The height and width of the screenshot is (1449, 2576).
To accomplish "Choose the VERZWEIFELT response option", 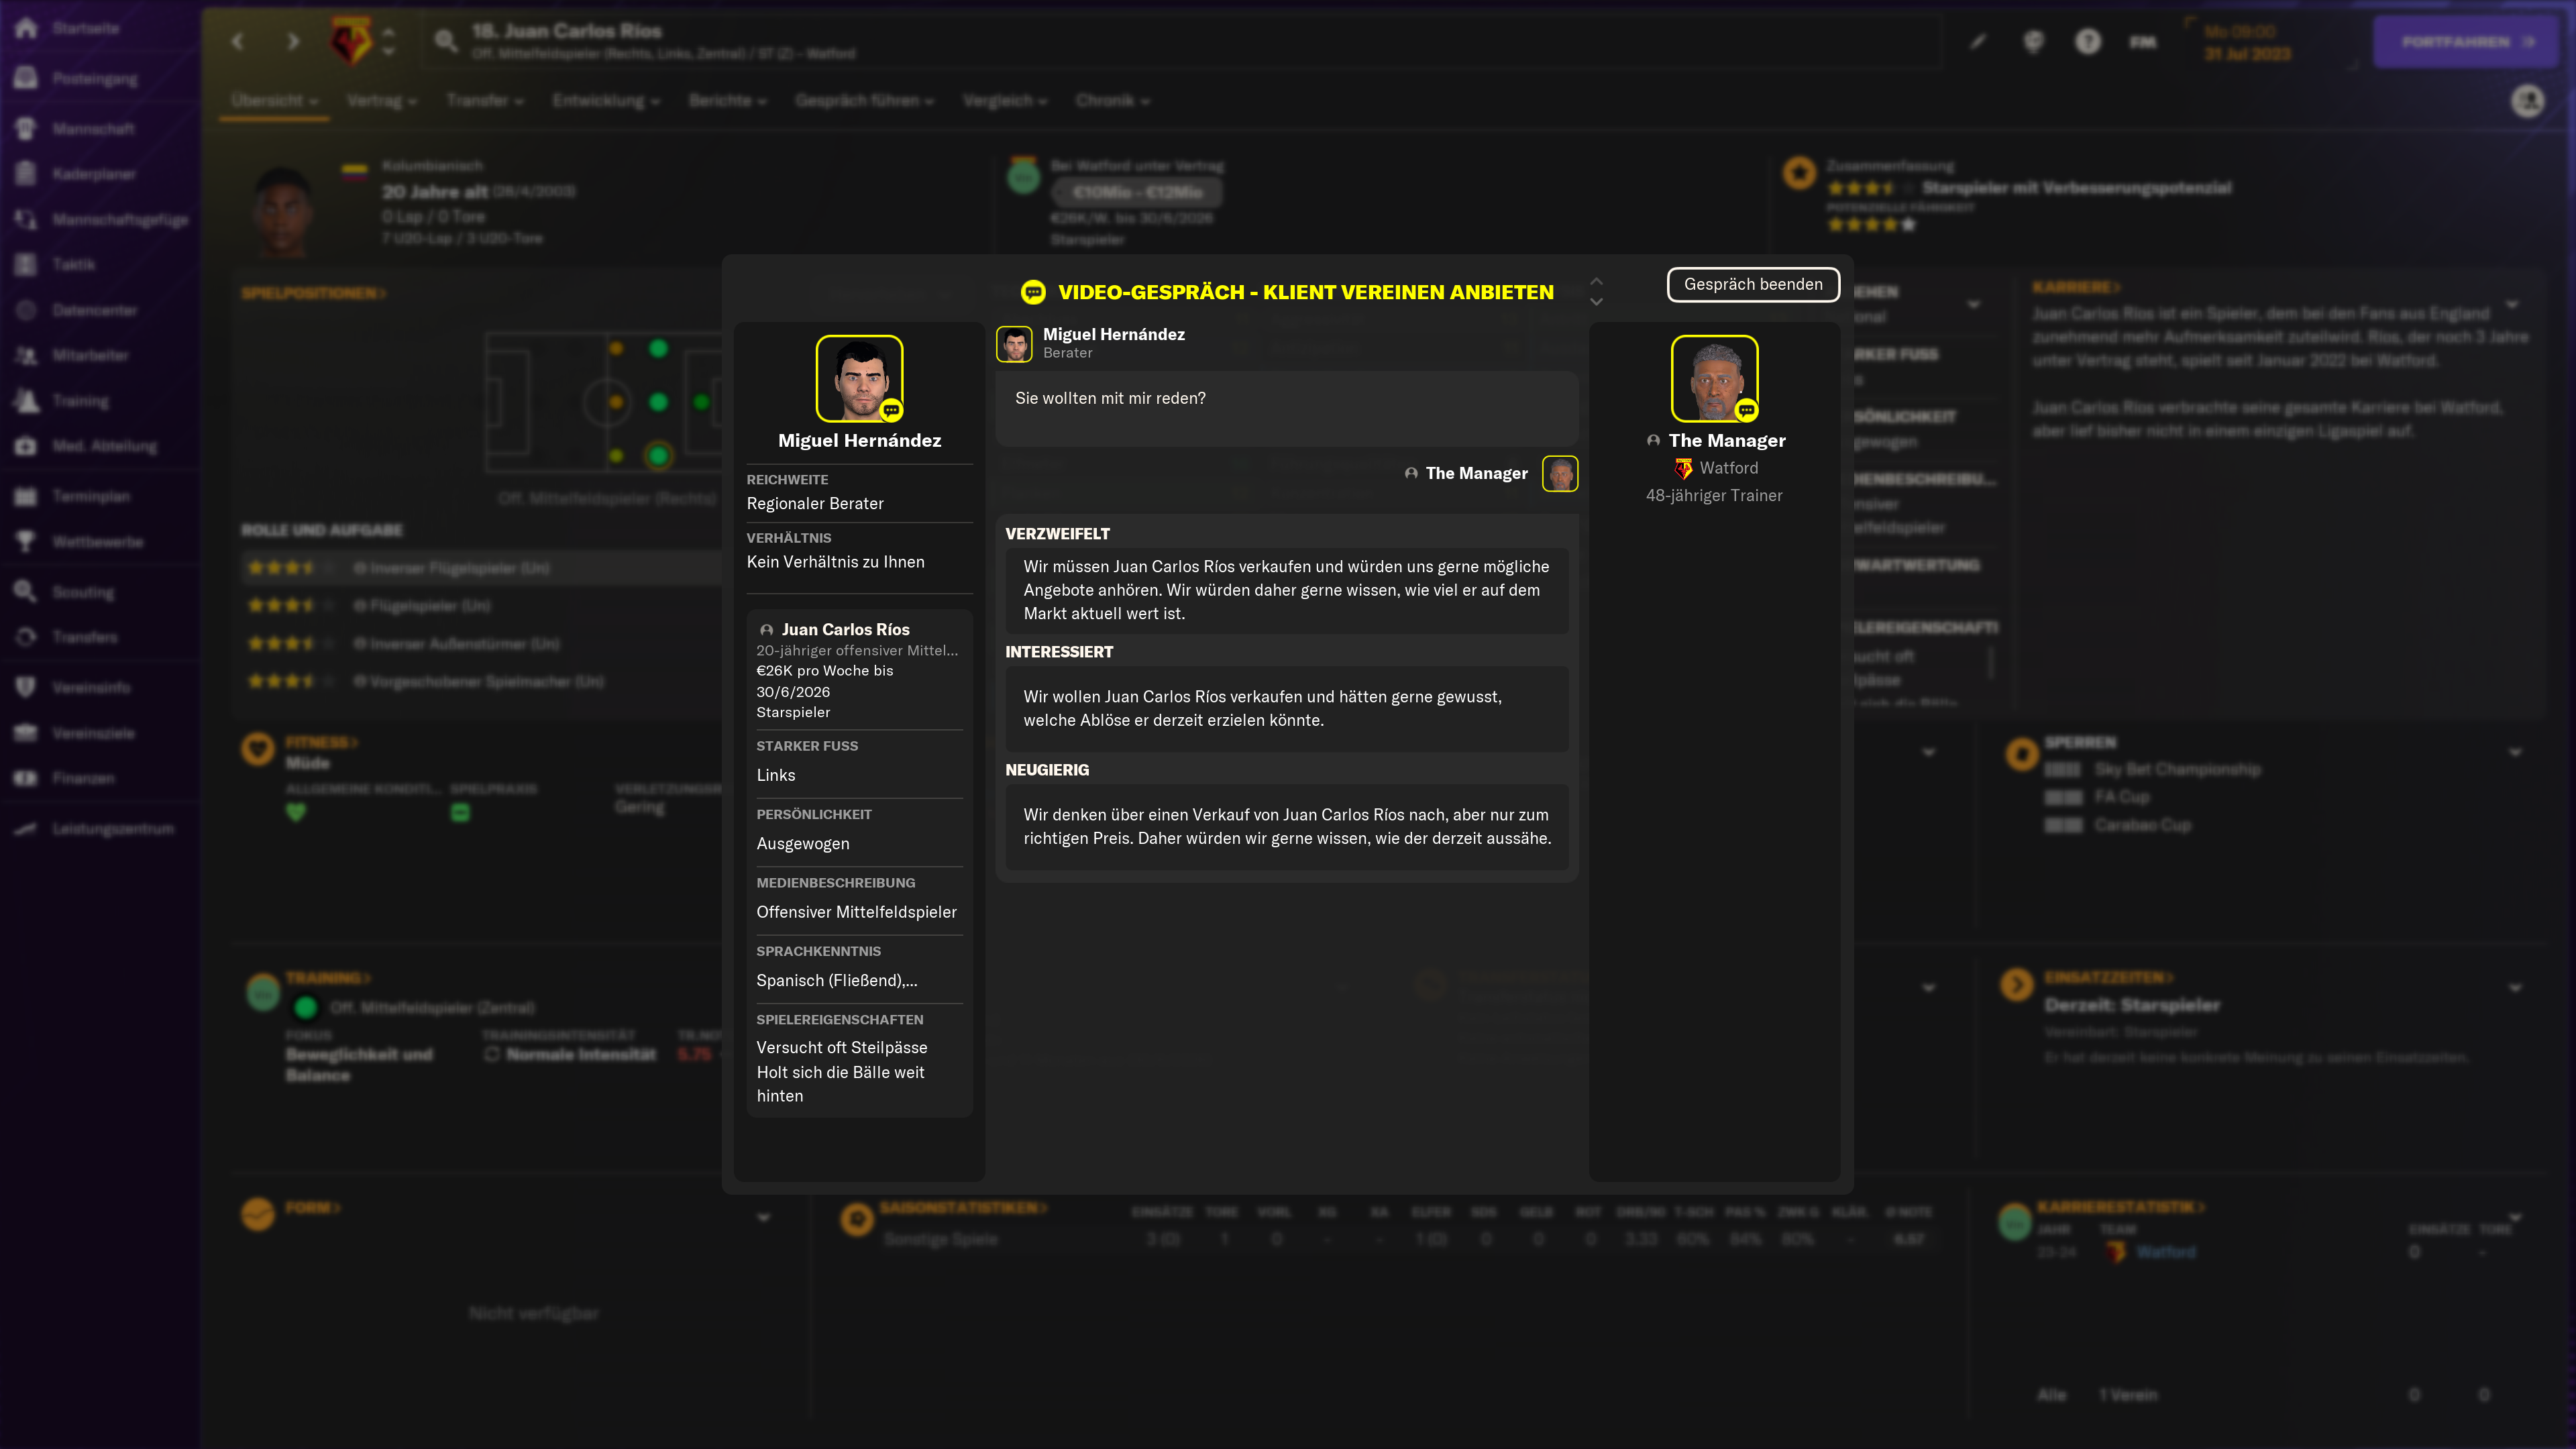I will click(x=1286, y=590).
